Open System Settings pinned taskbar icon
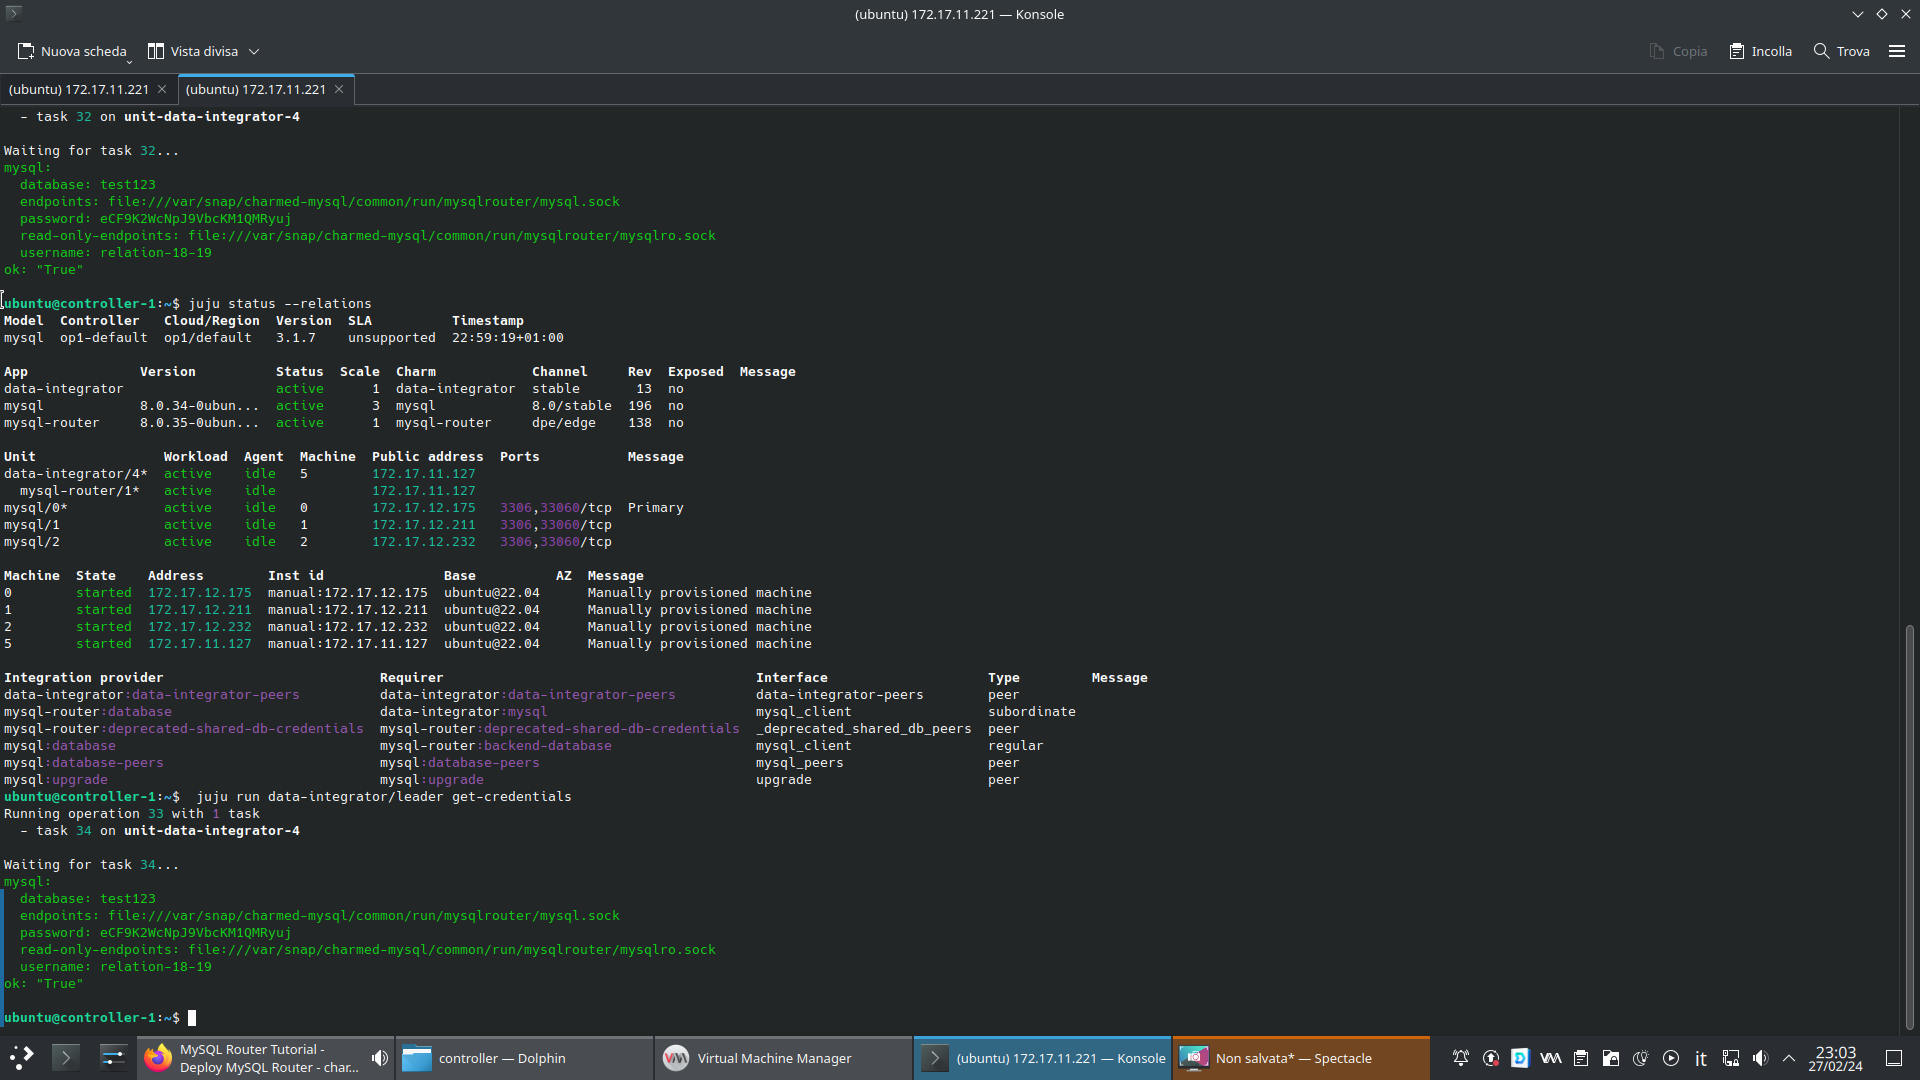 113,1058
